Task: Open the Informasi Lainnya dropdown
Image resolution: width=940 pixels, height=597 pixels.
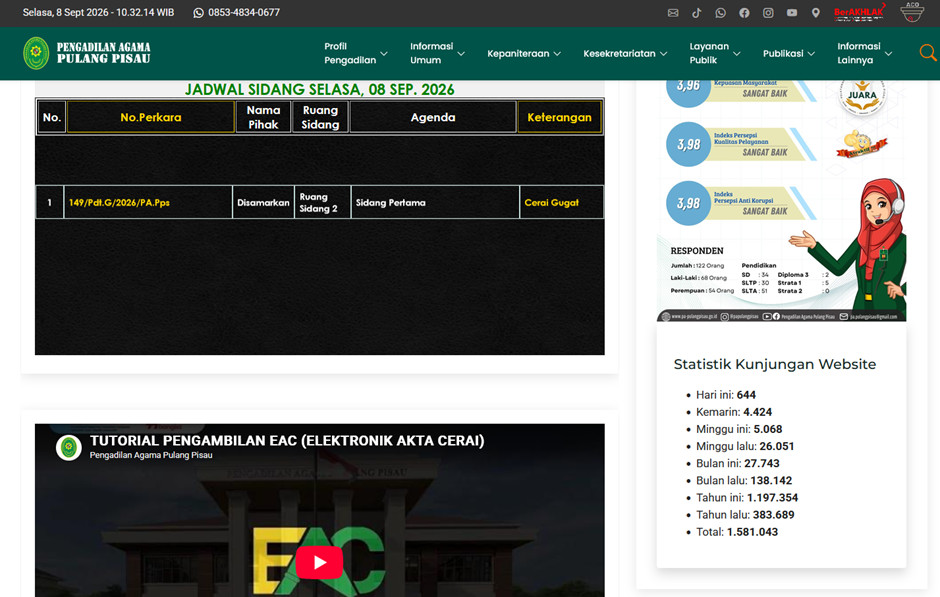Action: (864, 53)
